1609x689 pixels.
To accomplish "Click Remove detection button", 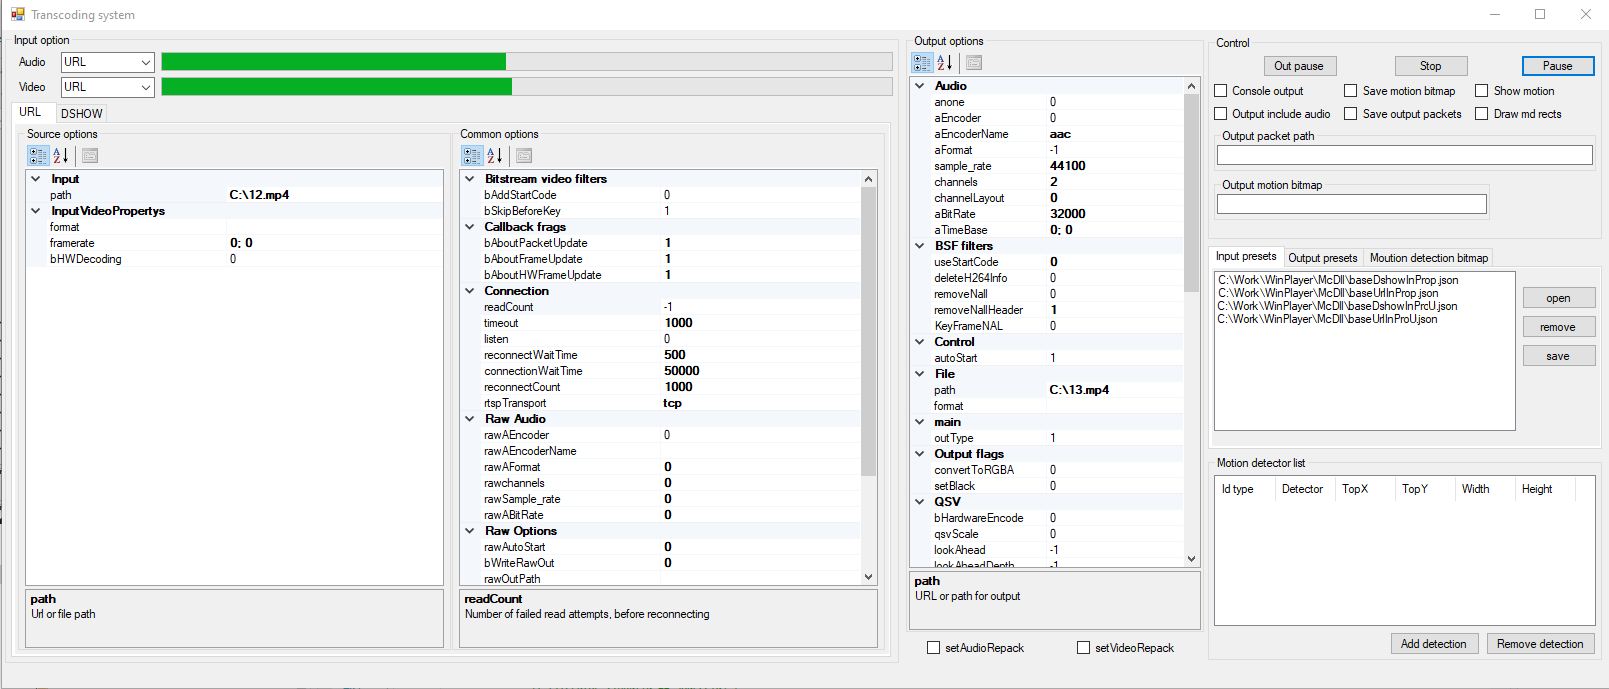I will coord(1540,644).
